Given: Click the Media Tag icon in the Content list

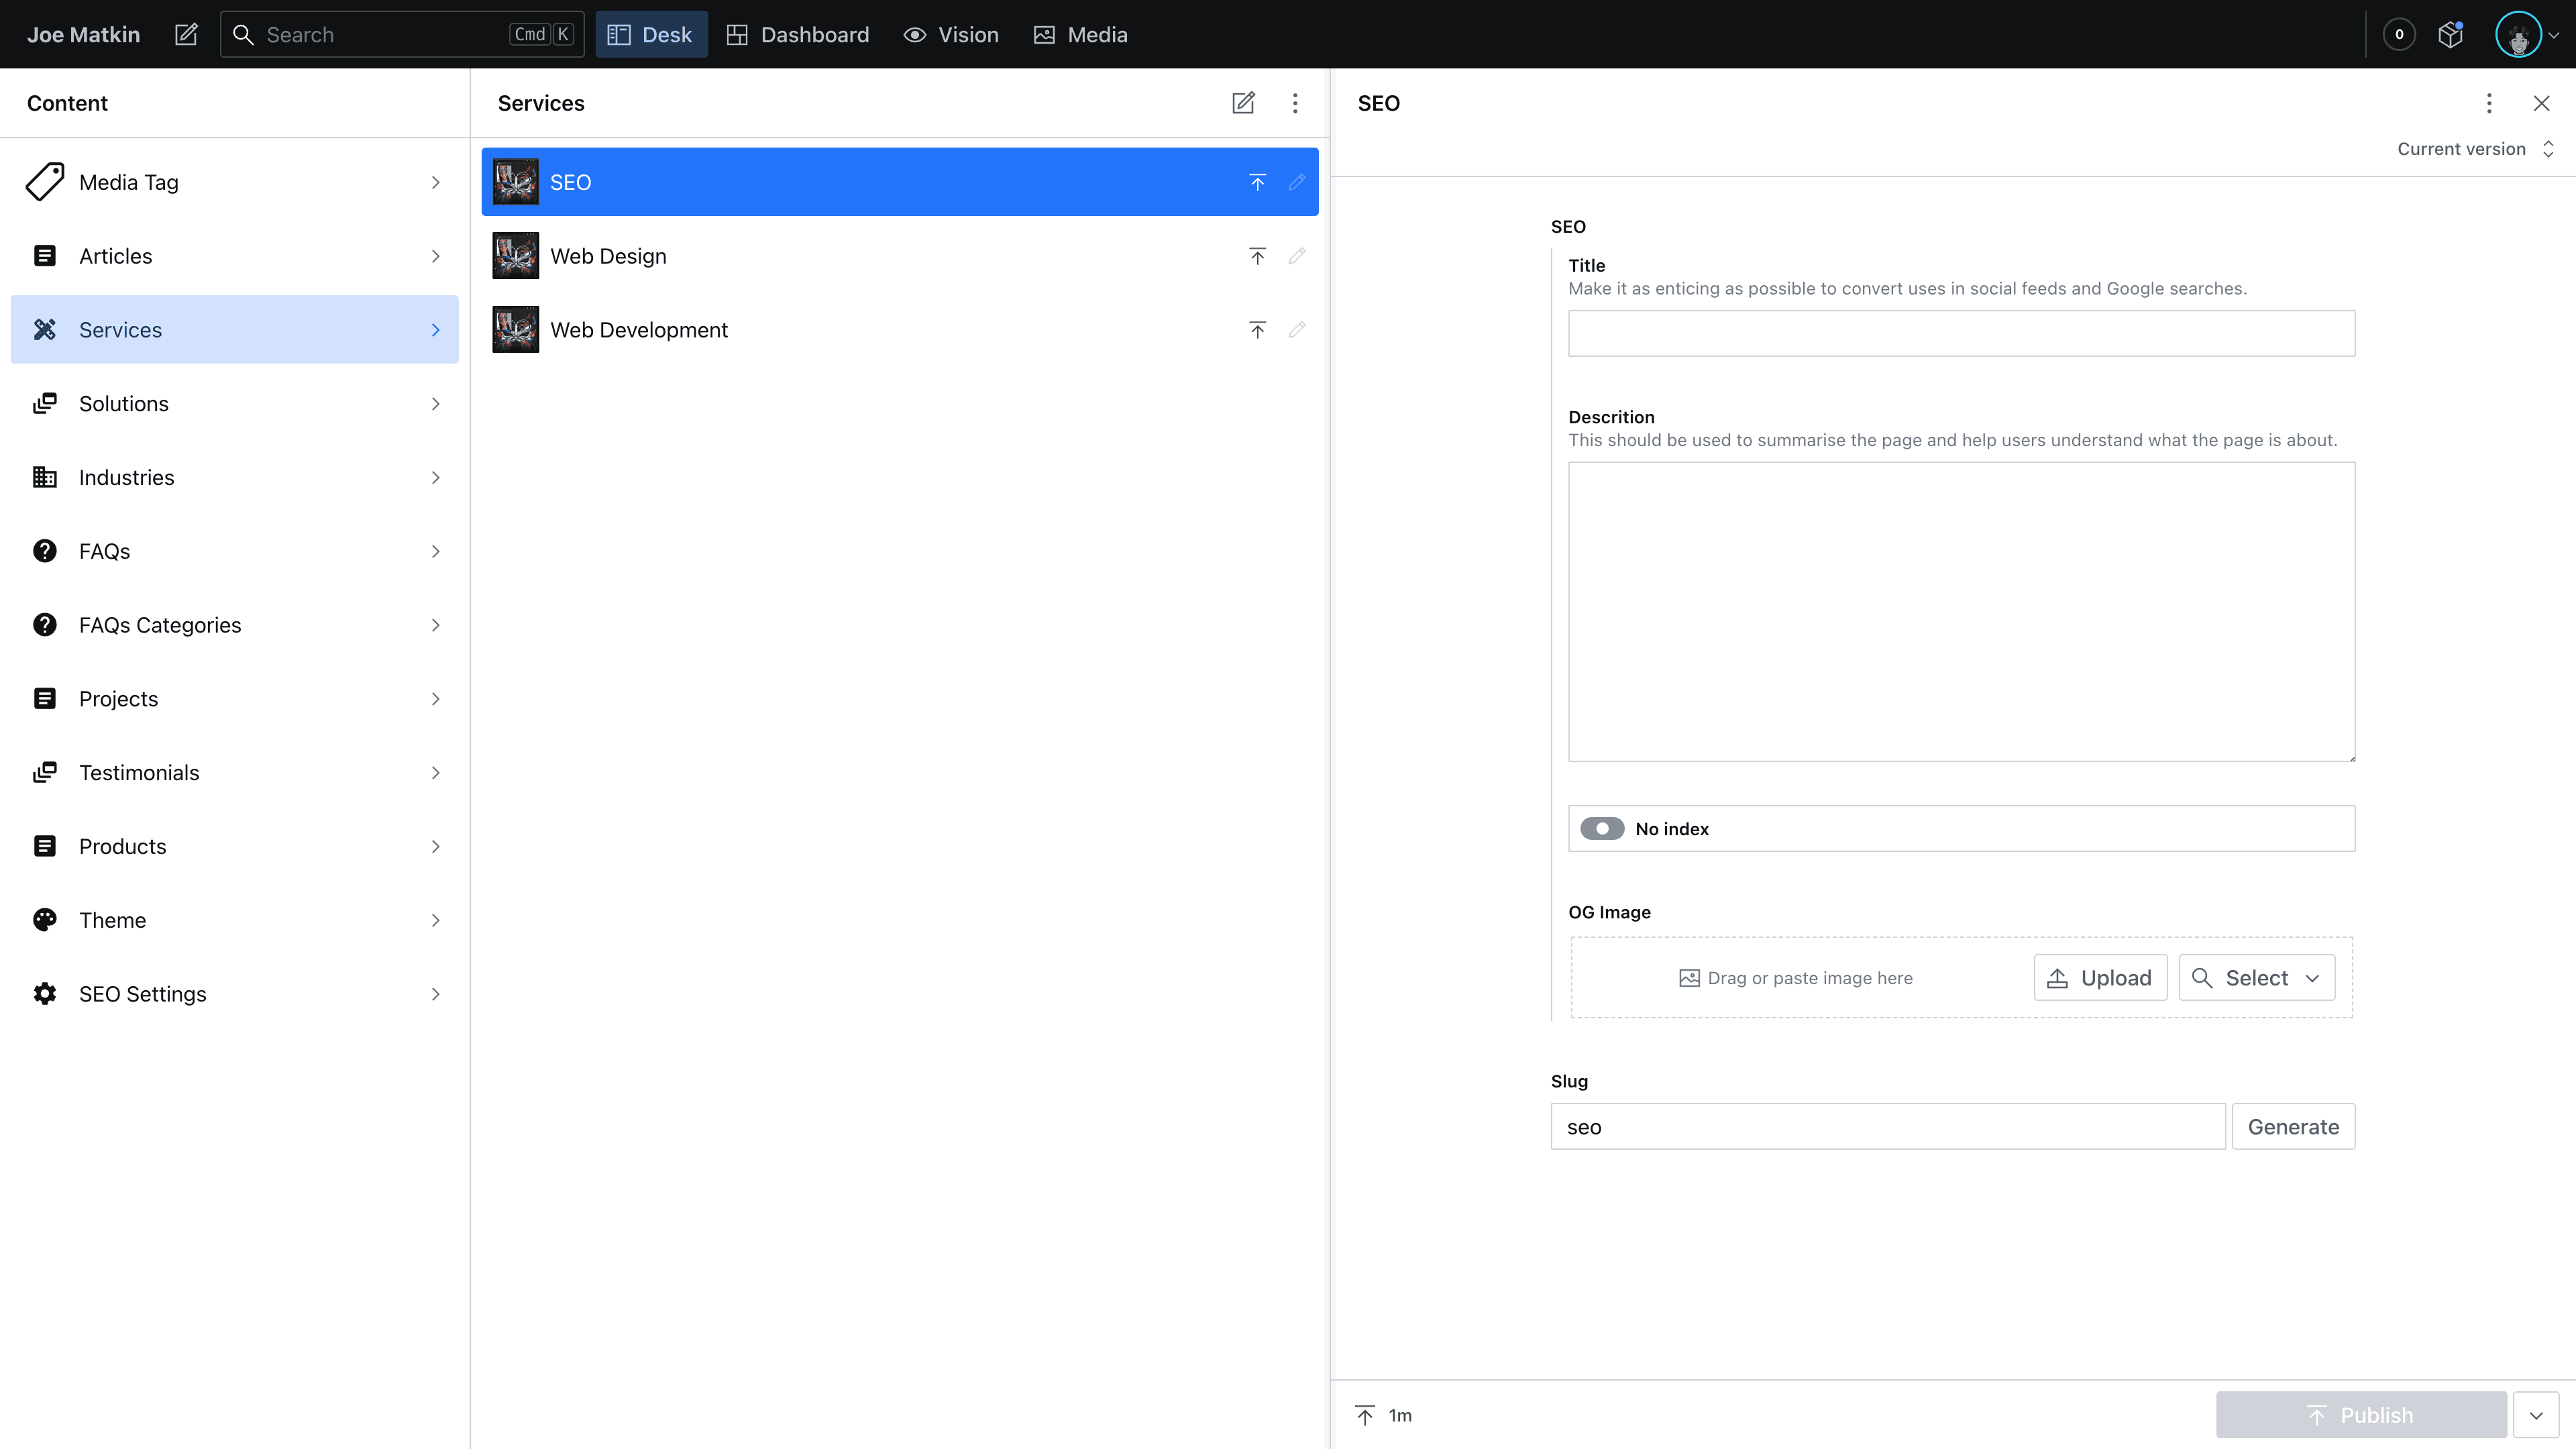Looking at the screenshot, I should pyautogui.click(x=45, y=182).
